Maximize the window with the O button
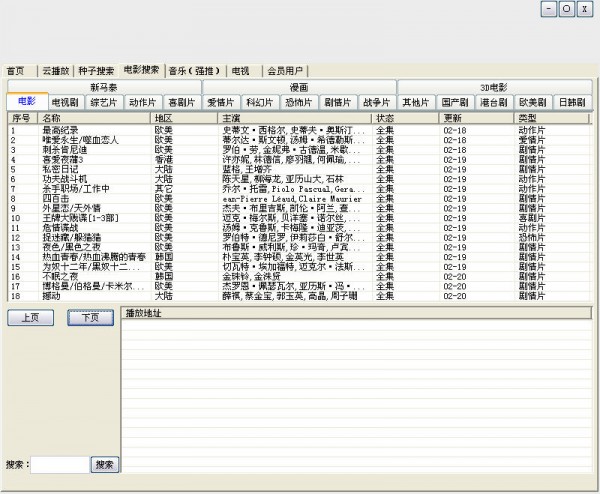Screen dimensions: 600x494 [x=567, y=9]
